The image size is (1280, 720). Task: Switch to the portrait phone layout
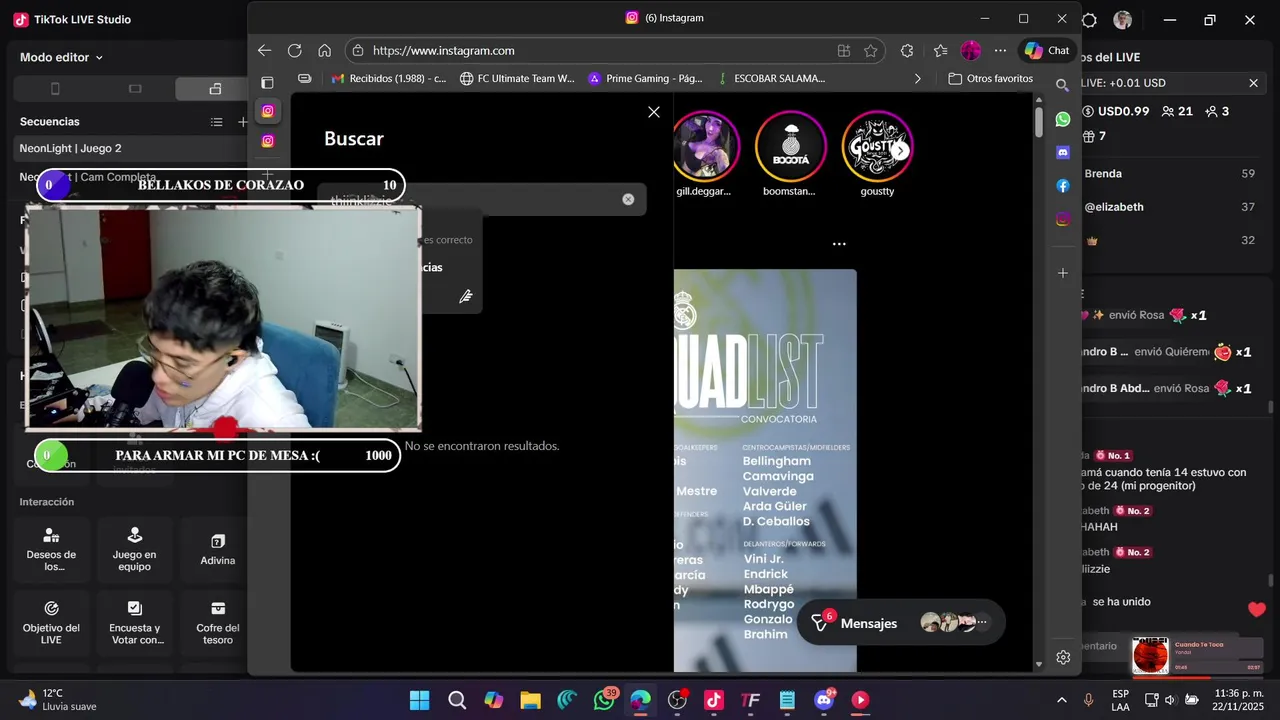pyautogui.click(x=55, y=89)
